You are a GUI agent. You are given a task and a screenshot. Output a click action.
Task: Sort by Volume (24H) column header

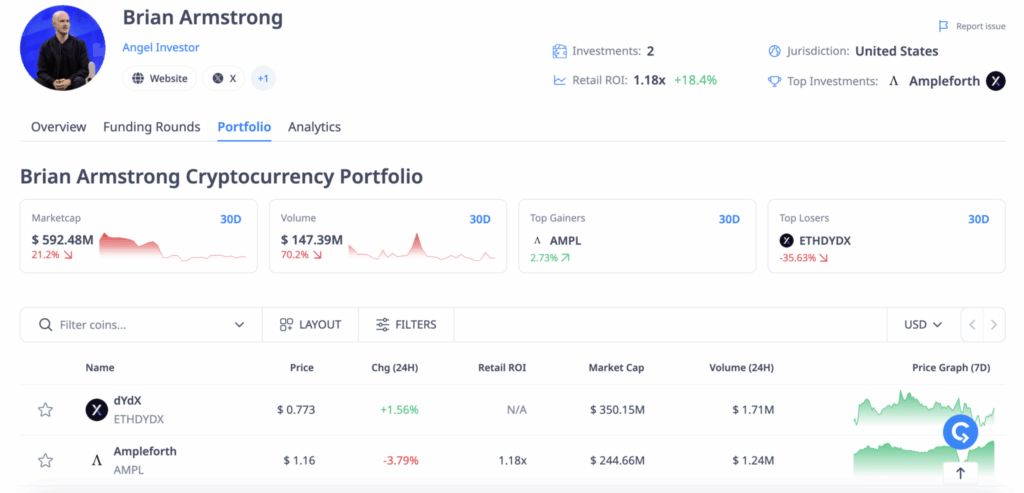741,368
